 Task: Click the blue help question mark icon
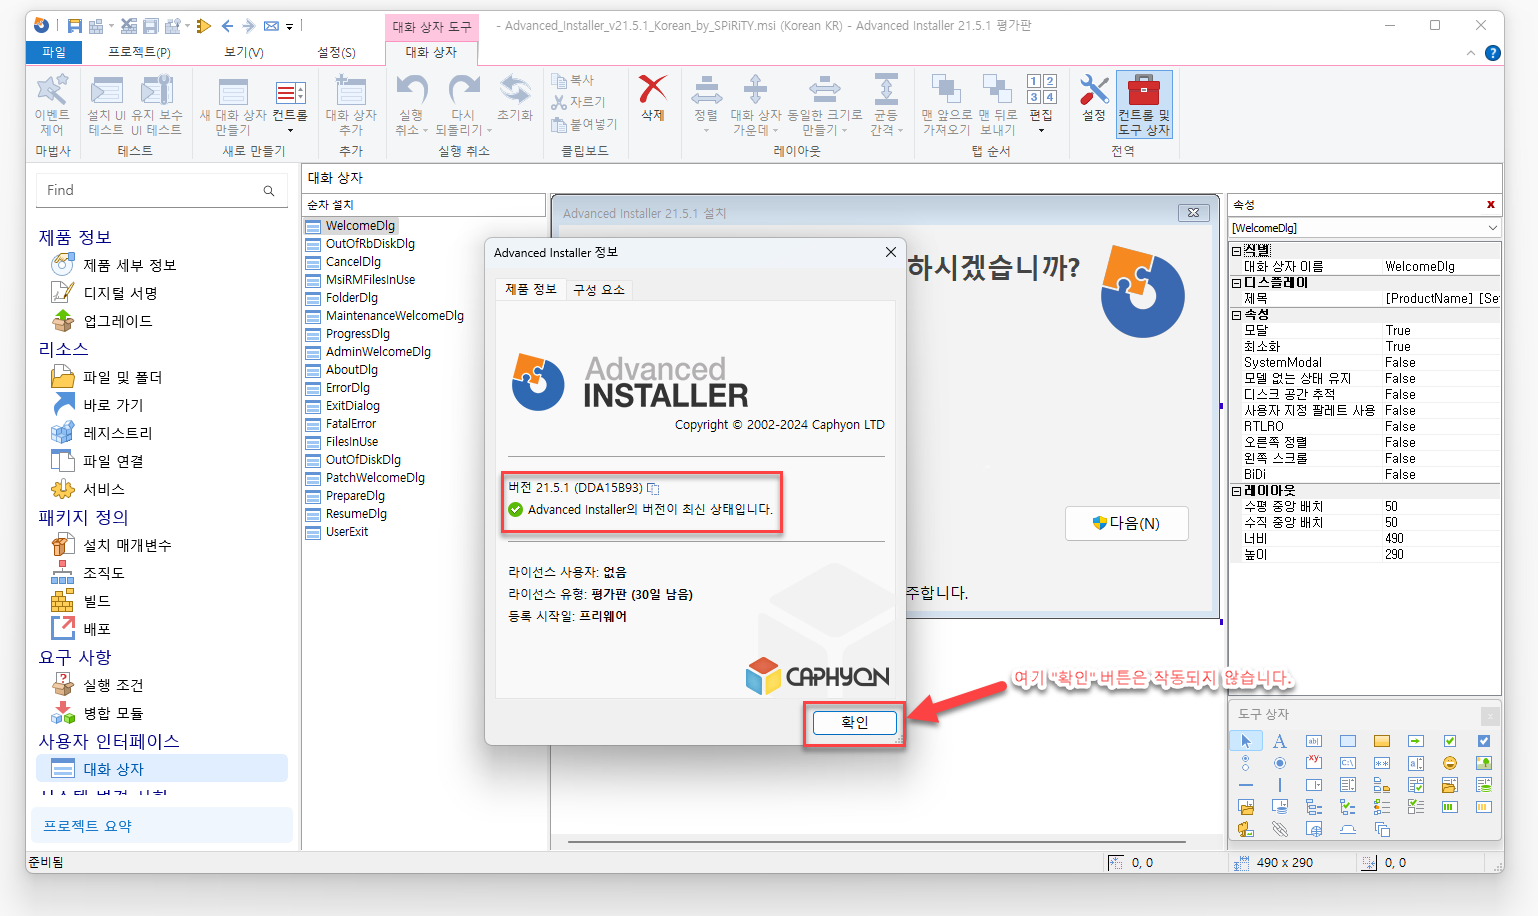(x=1492, y=53)
